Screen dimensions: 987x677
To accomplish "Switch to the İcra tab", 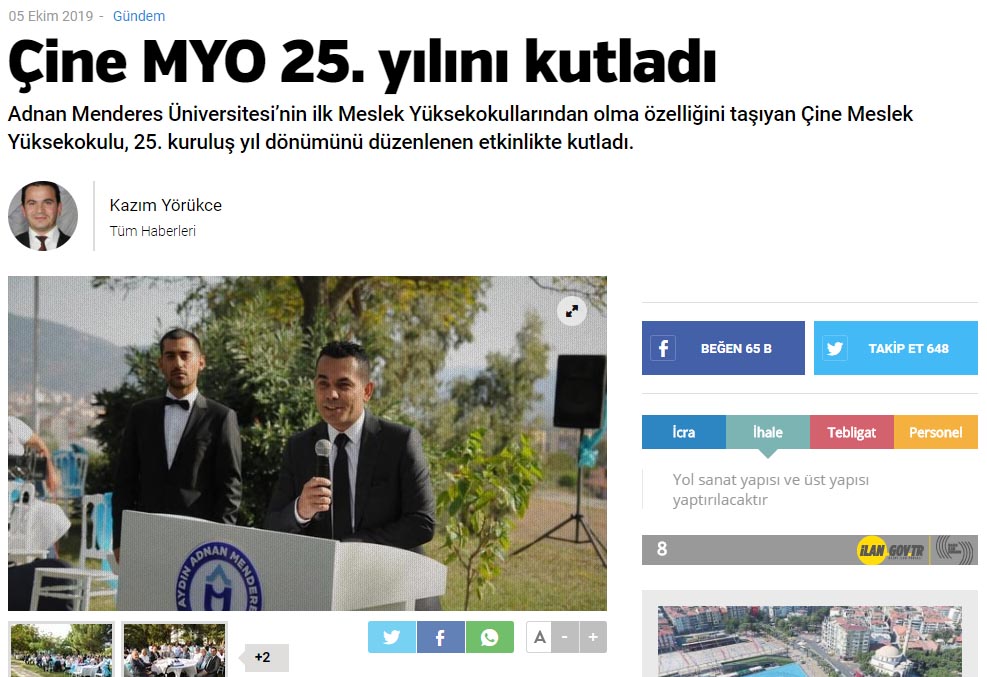I will coord(684,432).
